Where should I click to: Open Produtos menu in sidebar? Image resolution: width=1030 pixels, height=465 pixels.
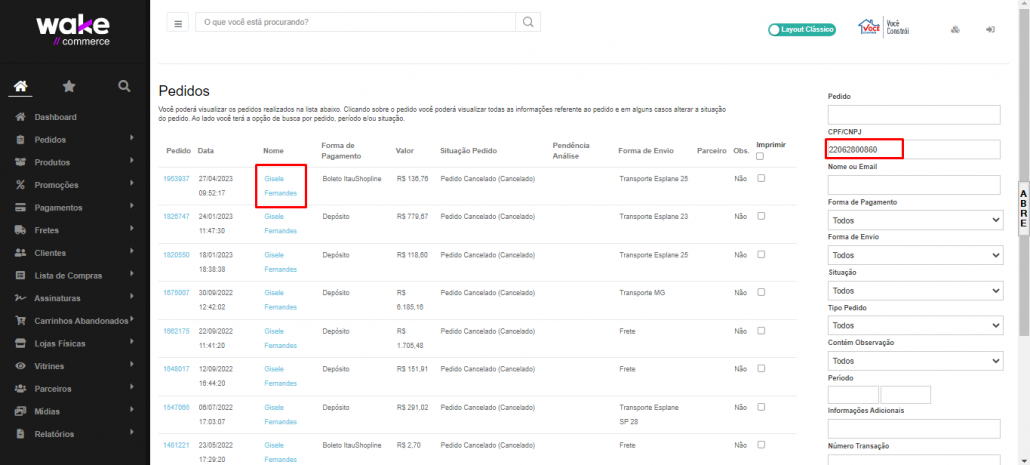tap(53, 162)
